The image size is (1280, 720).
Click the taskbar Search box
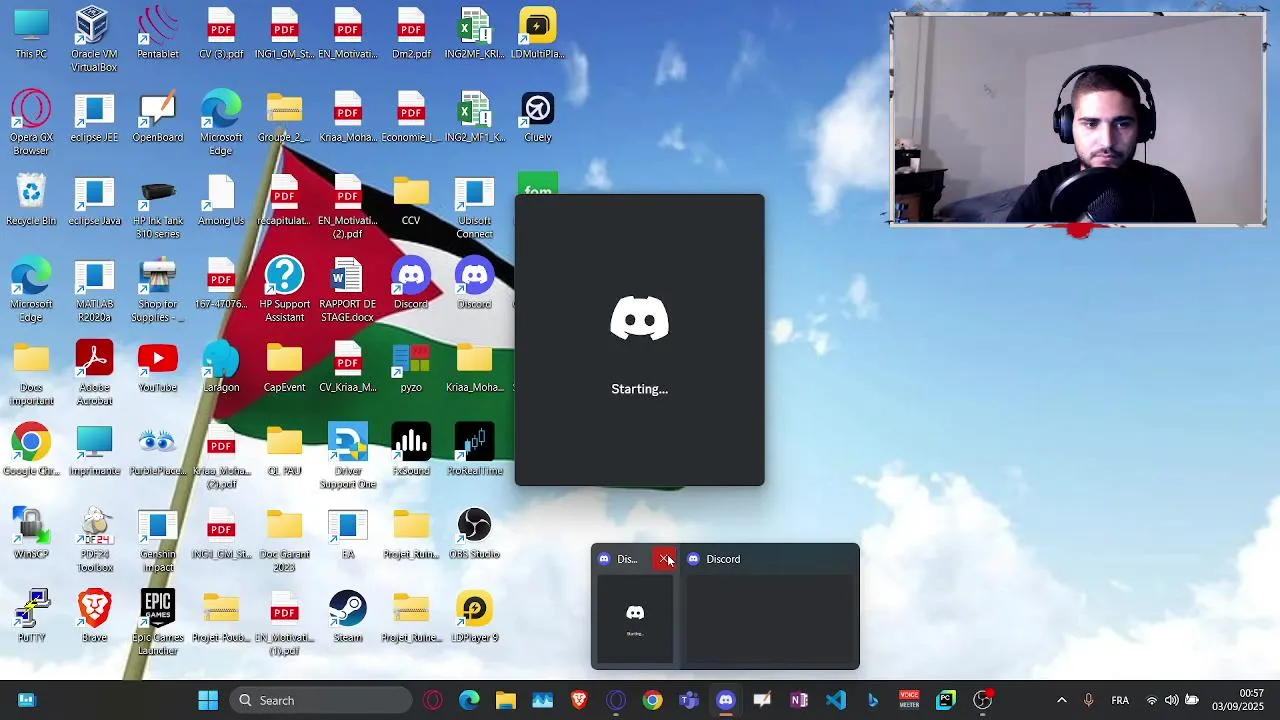tap(322, 700)
